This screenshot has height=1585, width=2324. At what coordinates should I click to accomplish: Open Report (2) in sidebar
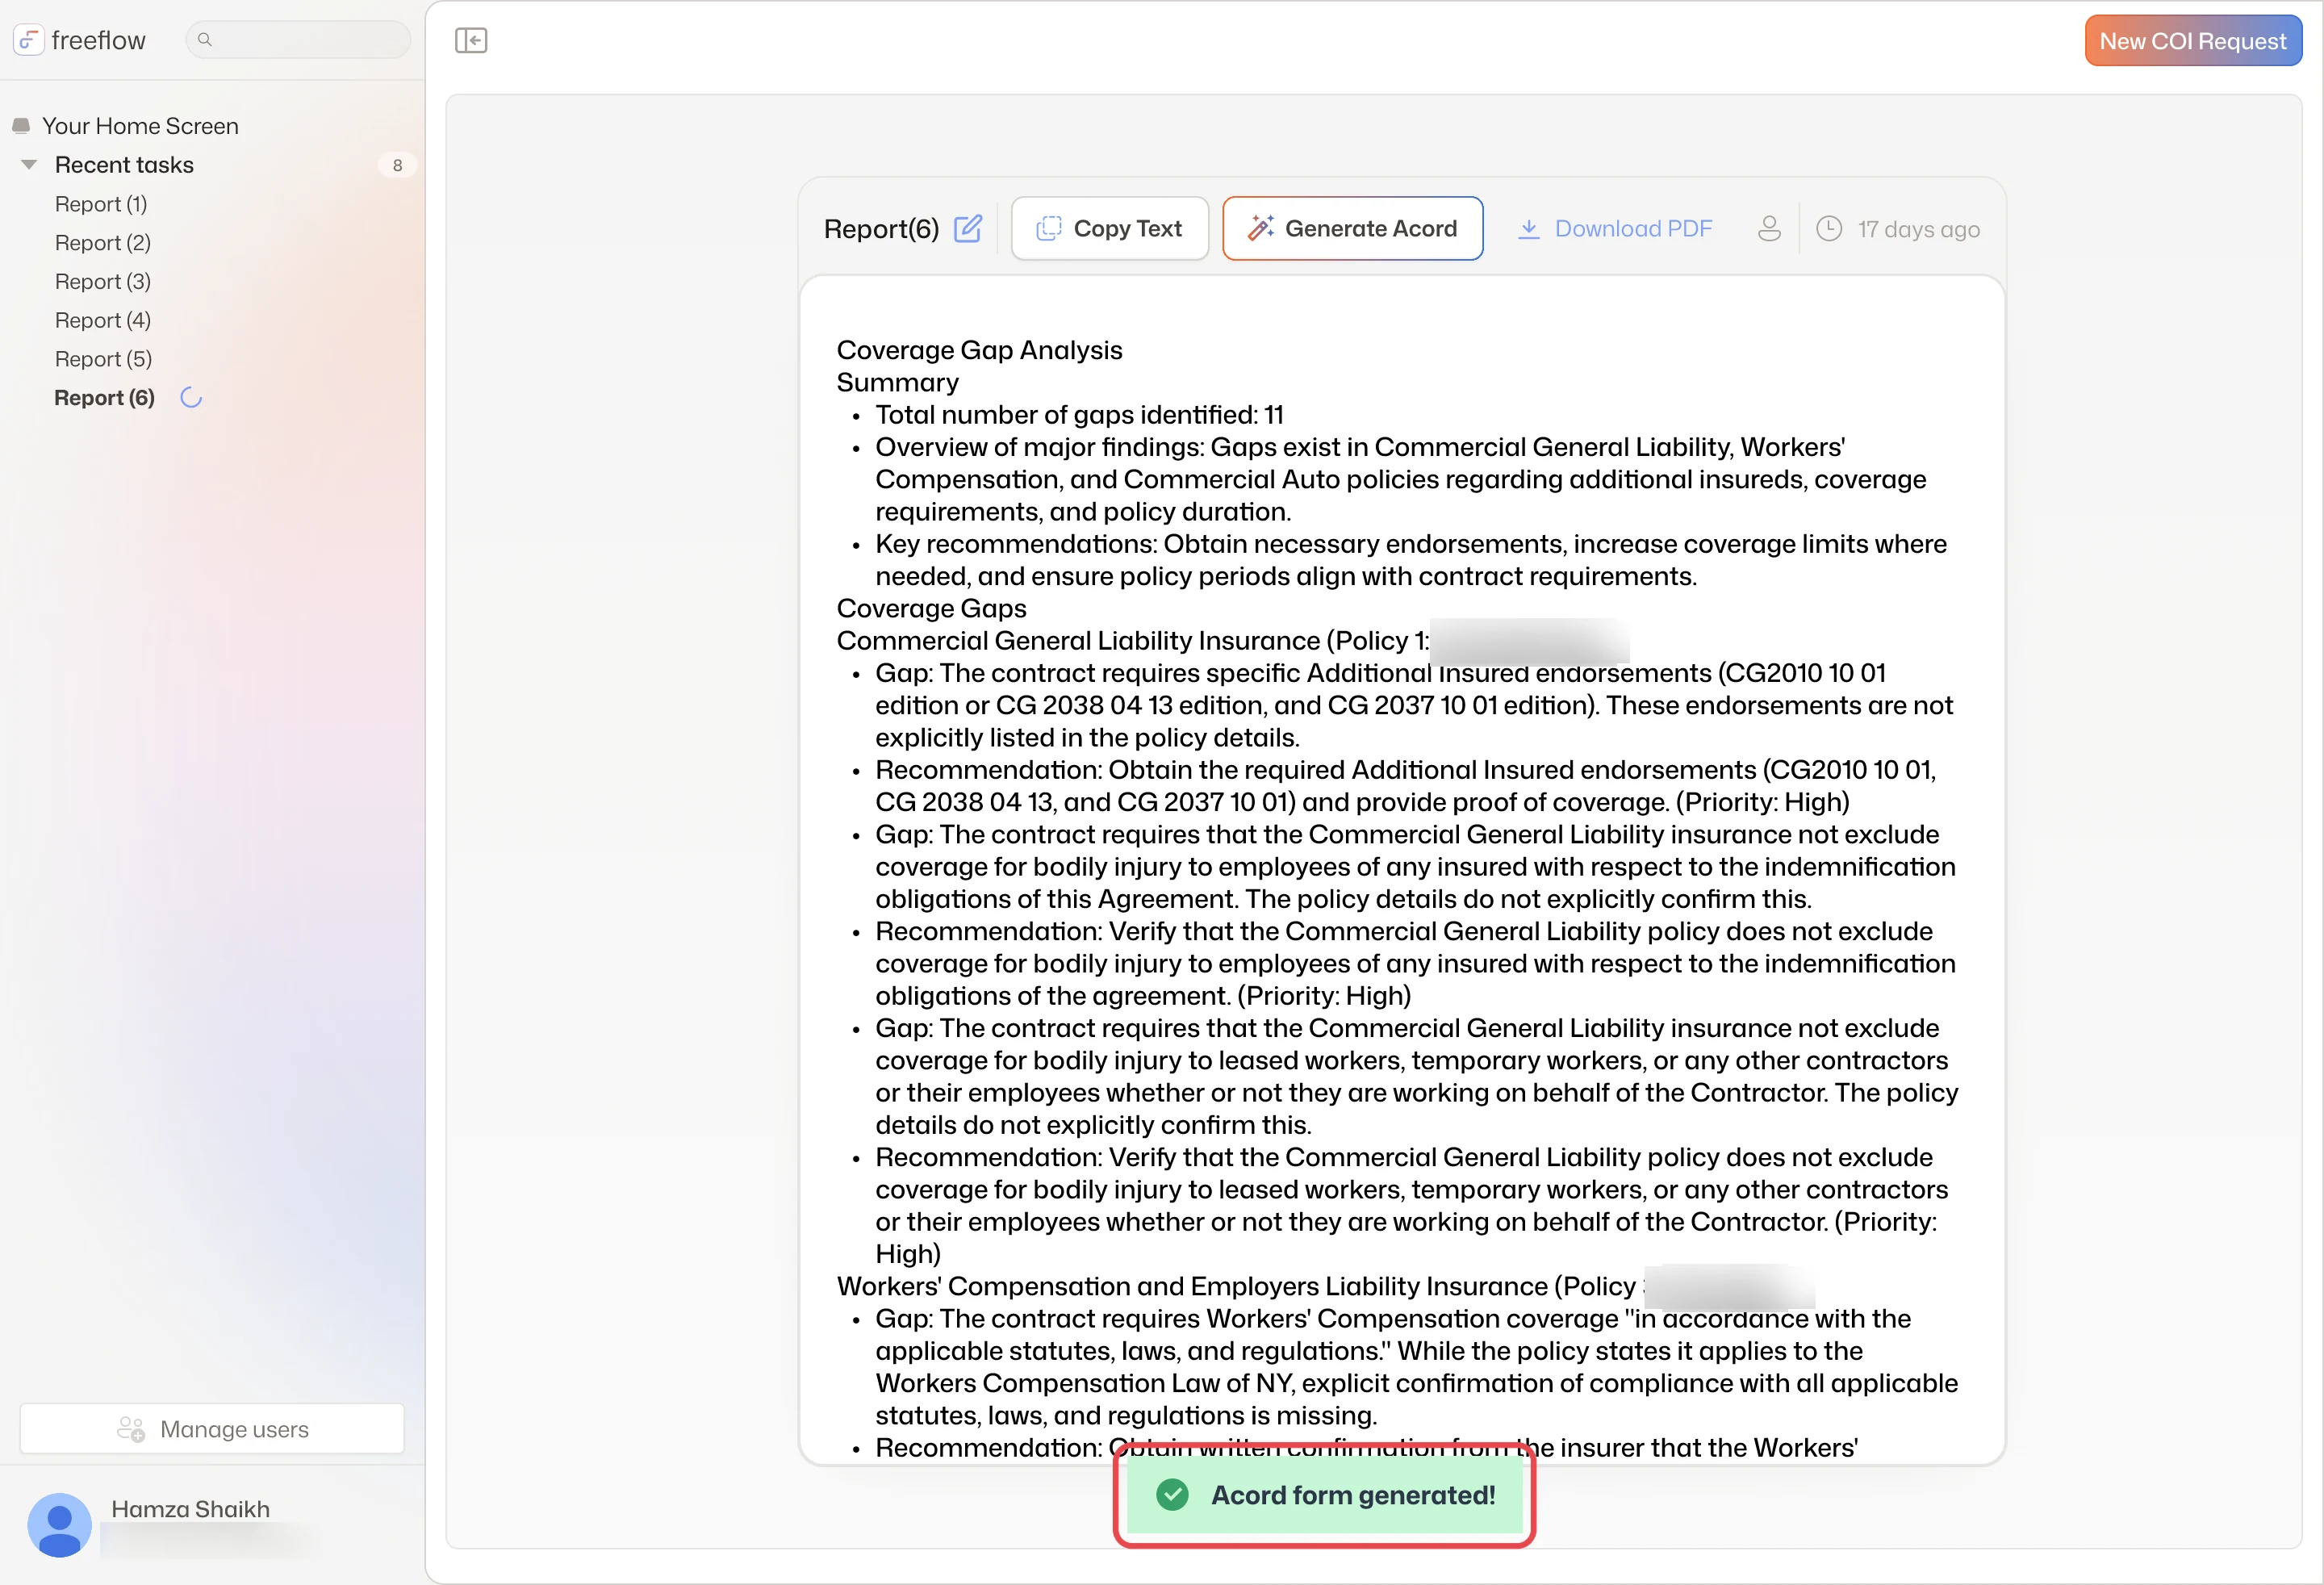click(103, 243)
